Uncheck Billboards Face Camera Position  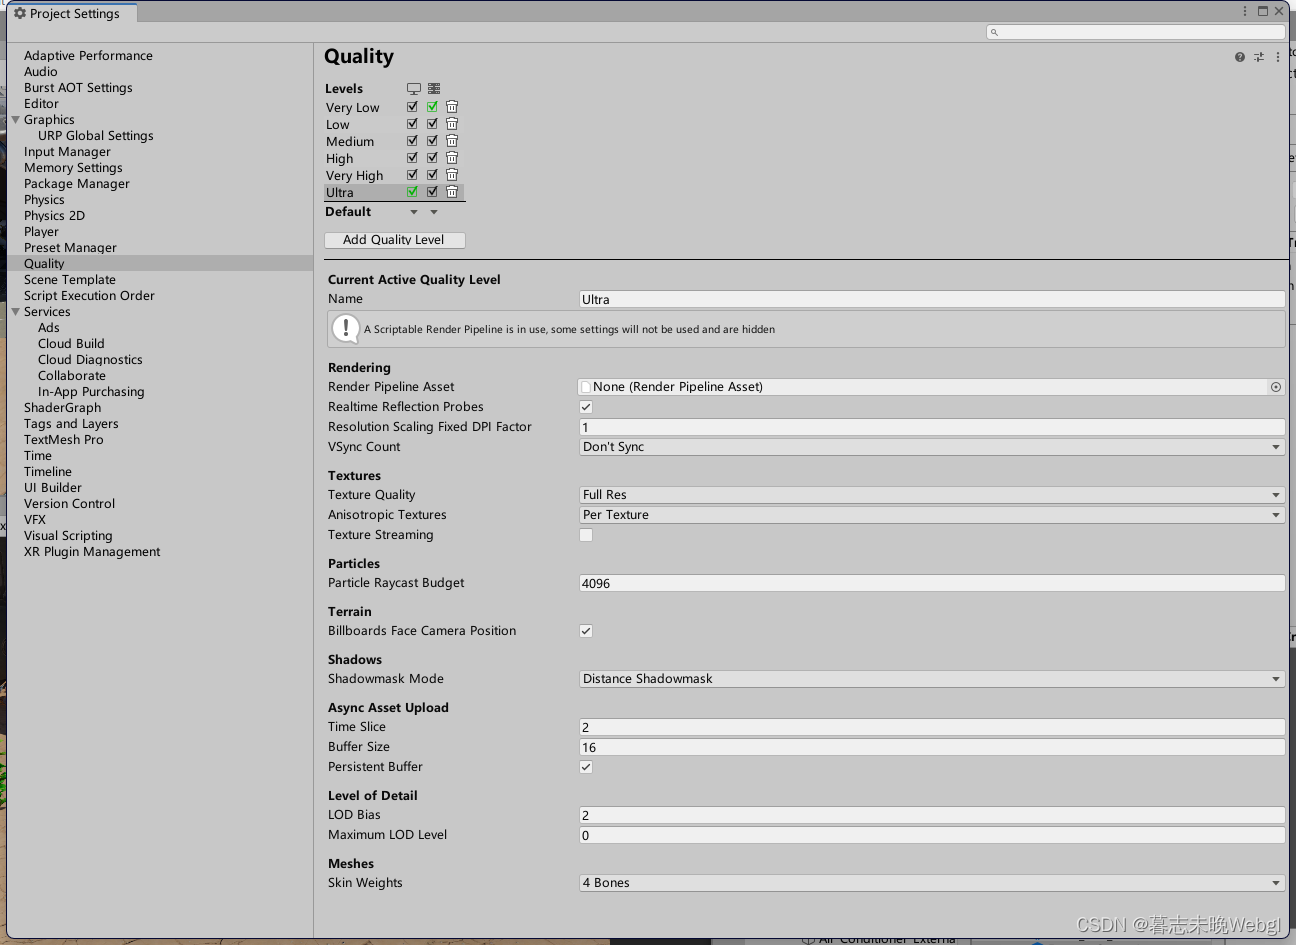click(586, 631)
